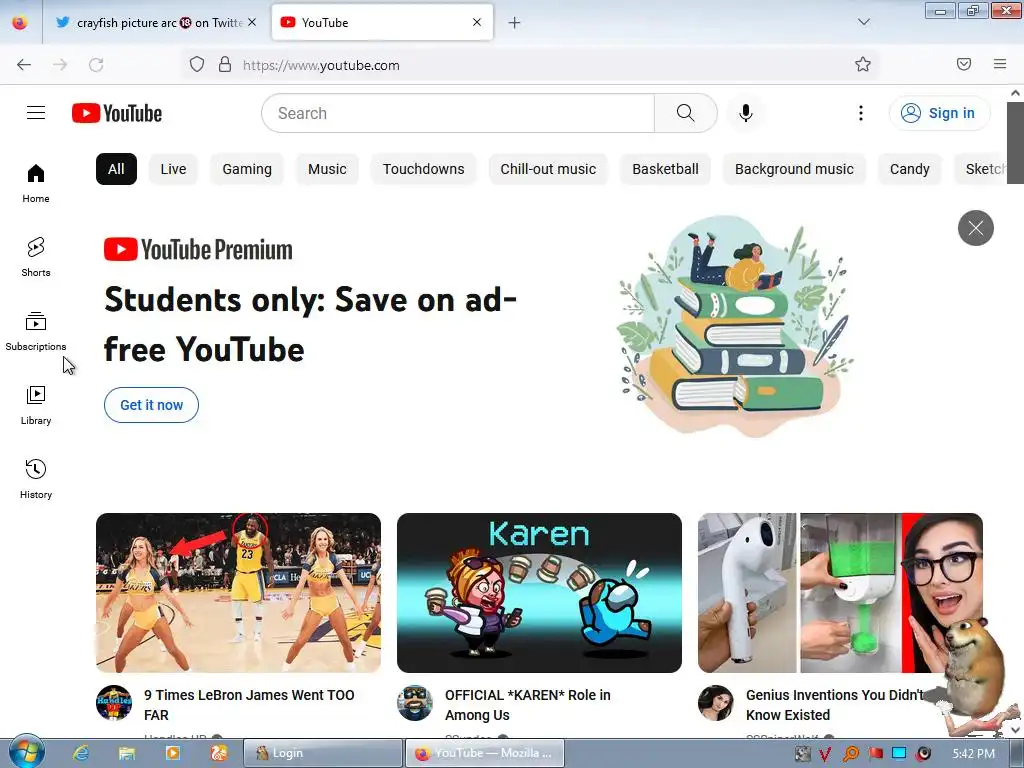Click the tracking protection shield icon
Image resolution: width=1024 pixels, height=768 pixels.
197,65
